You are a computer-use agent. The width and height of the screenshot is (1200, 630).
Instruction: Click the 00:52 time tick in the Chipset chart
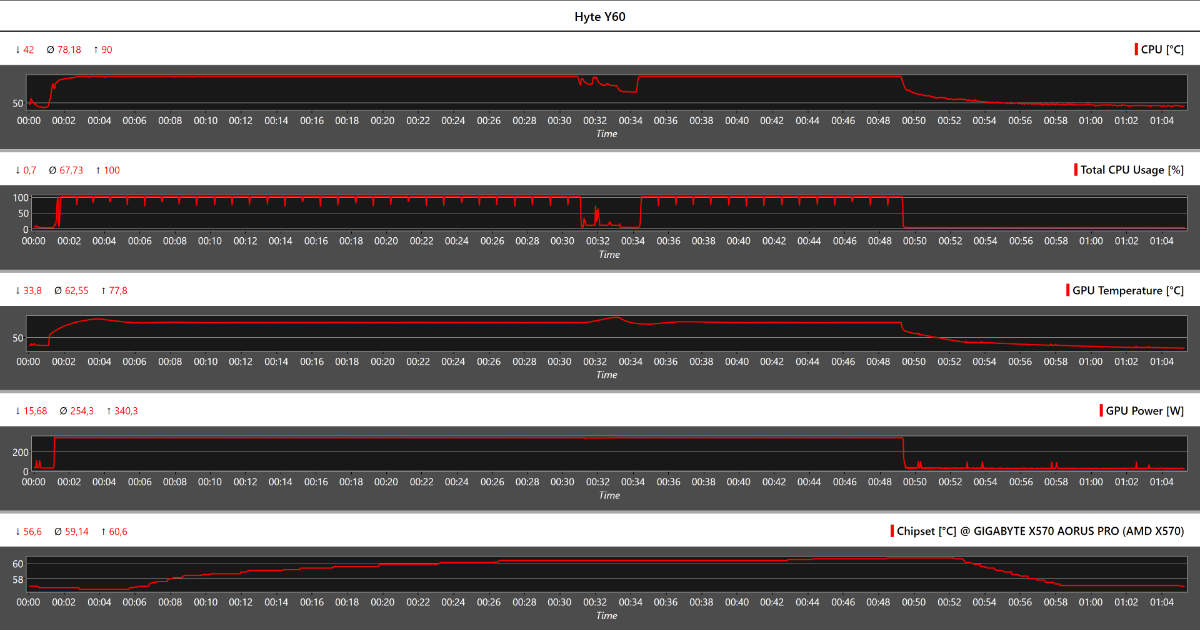pos(949,602)
